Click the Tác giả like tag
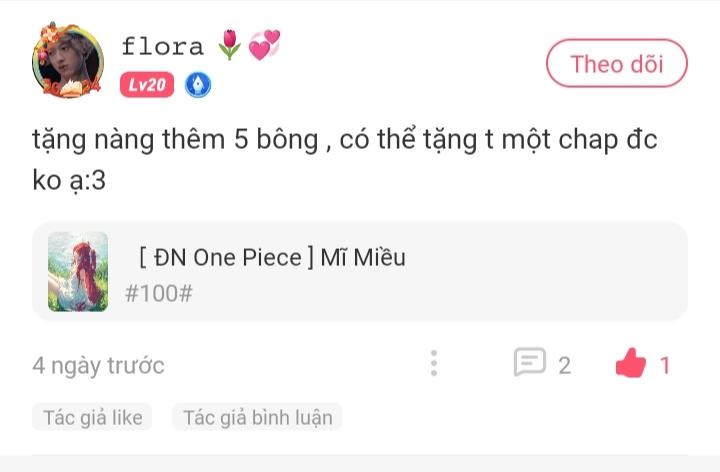This screenshot has height=472, width=720. pos(92,417)
